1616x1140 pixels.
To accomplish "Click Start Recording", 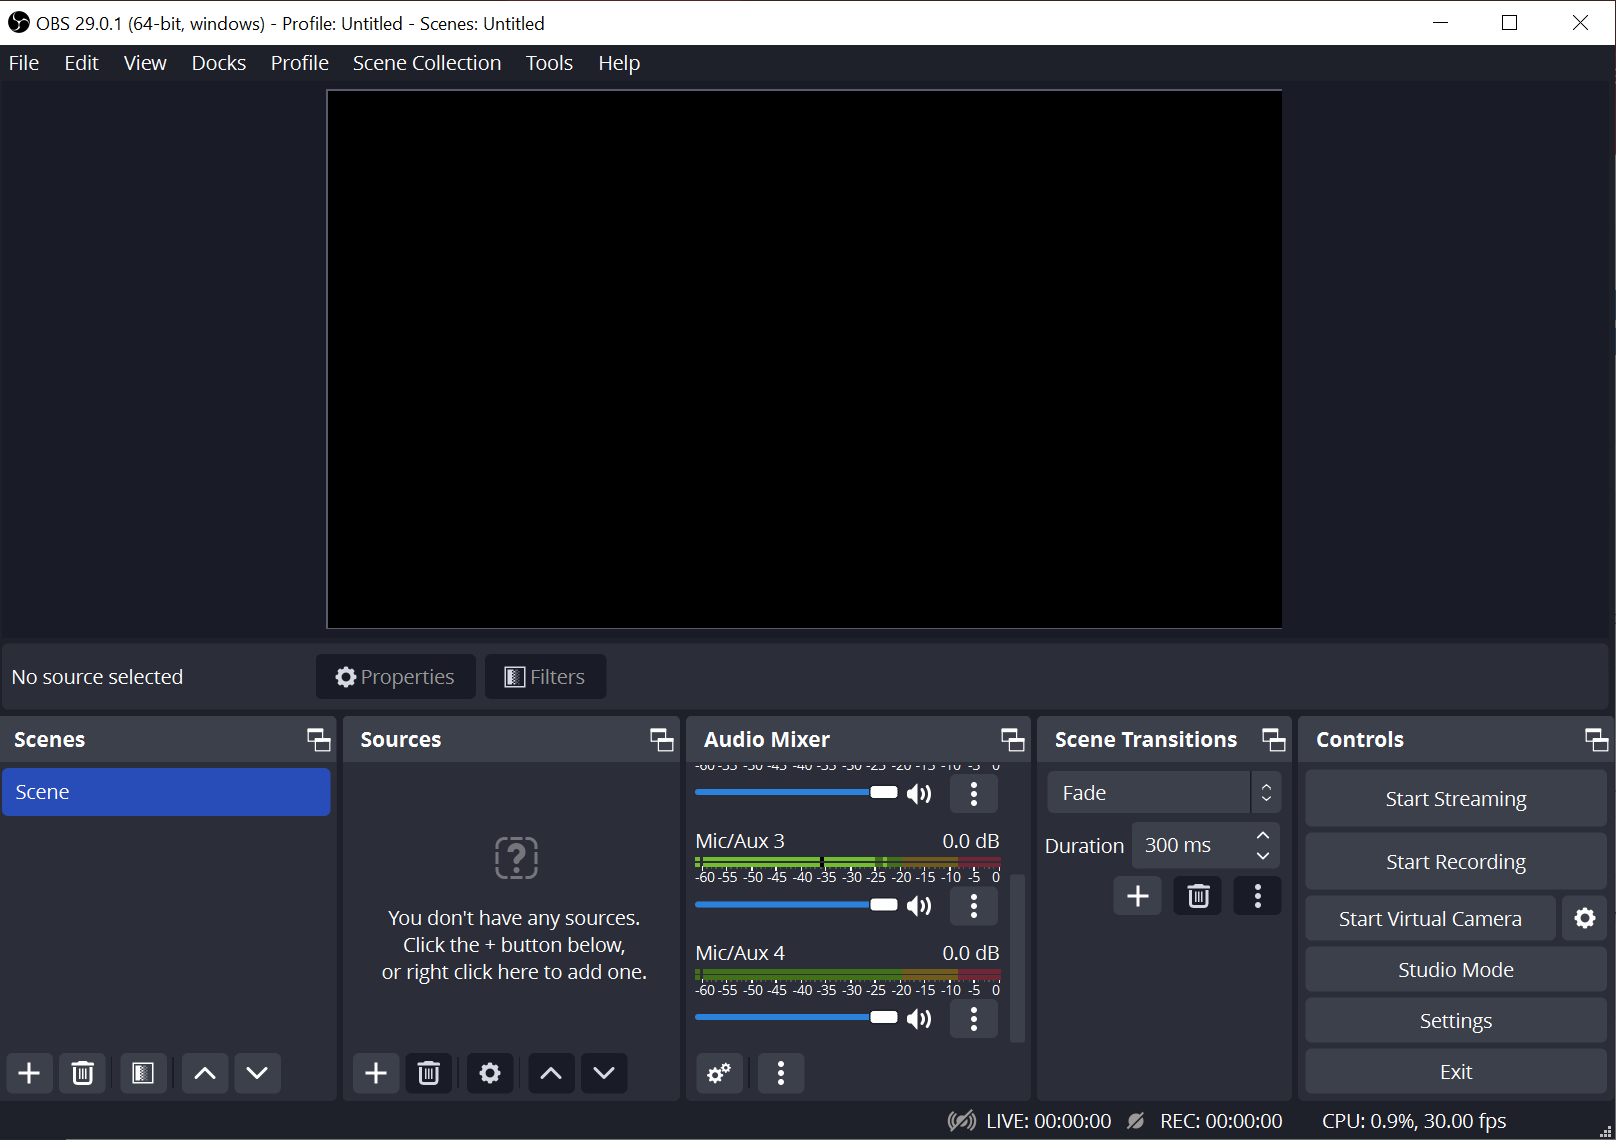I will [x=1456, y=862].
